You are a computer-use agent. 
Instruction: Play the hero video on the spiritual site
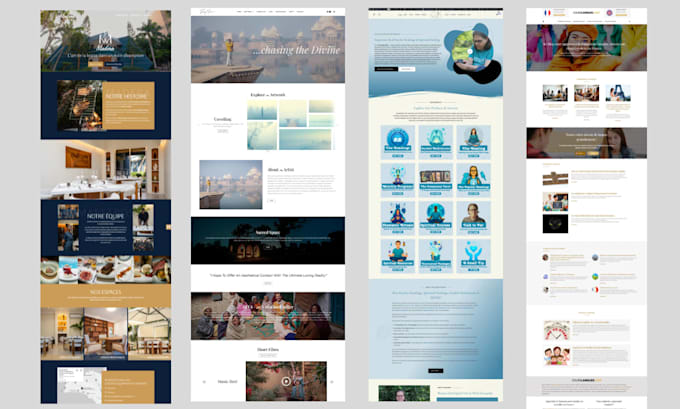pos(470,51)
